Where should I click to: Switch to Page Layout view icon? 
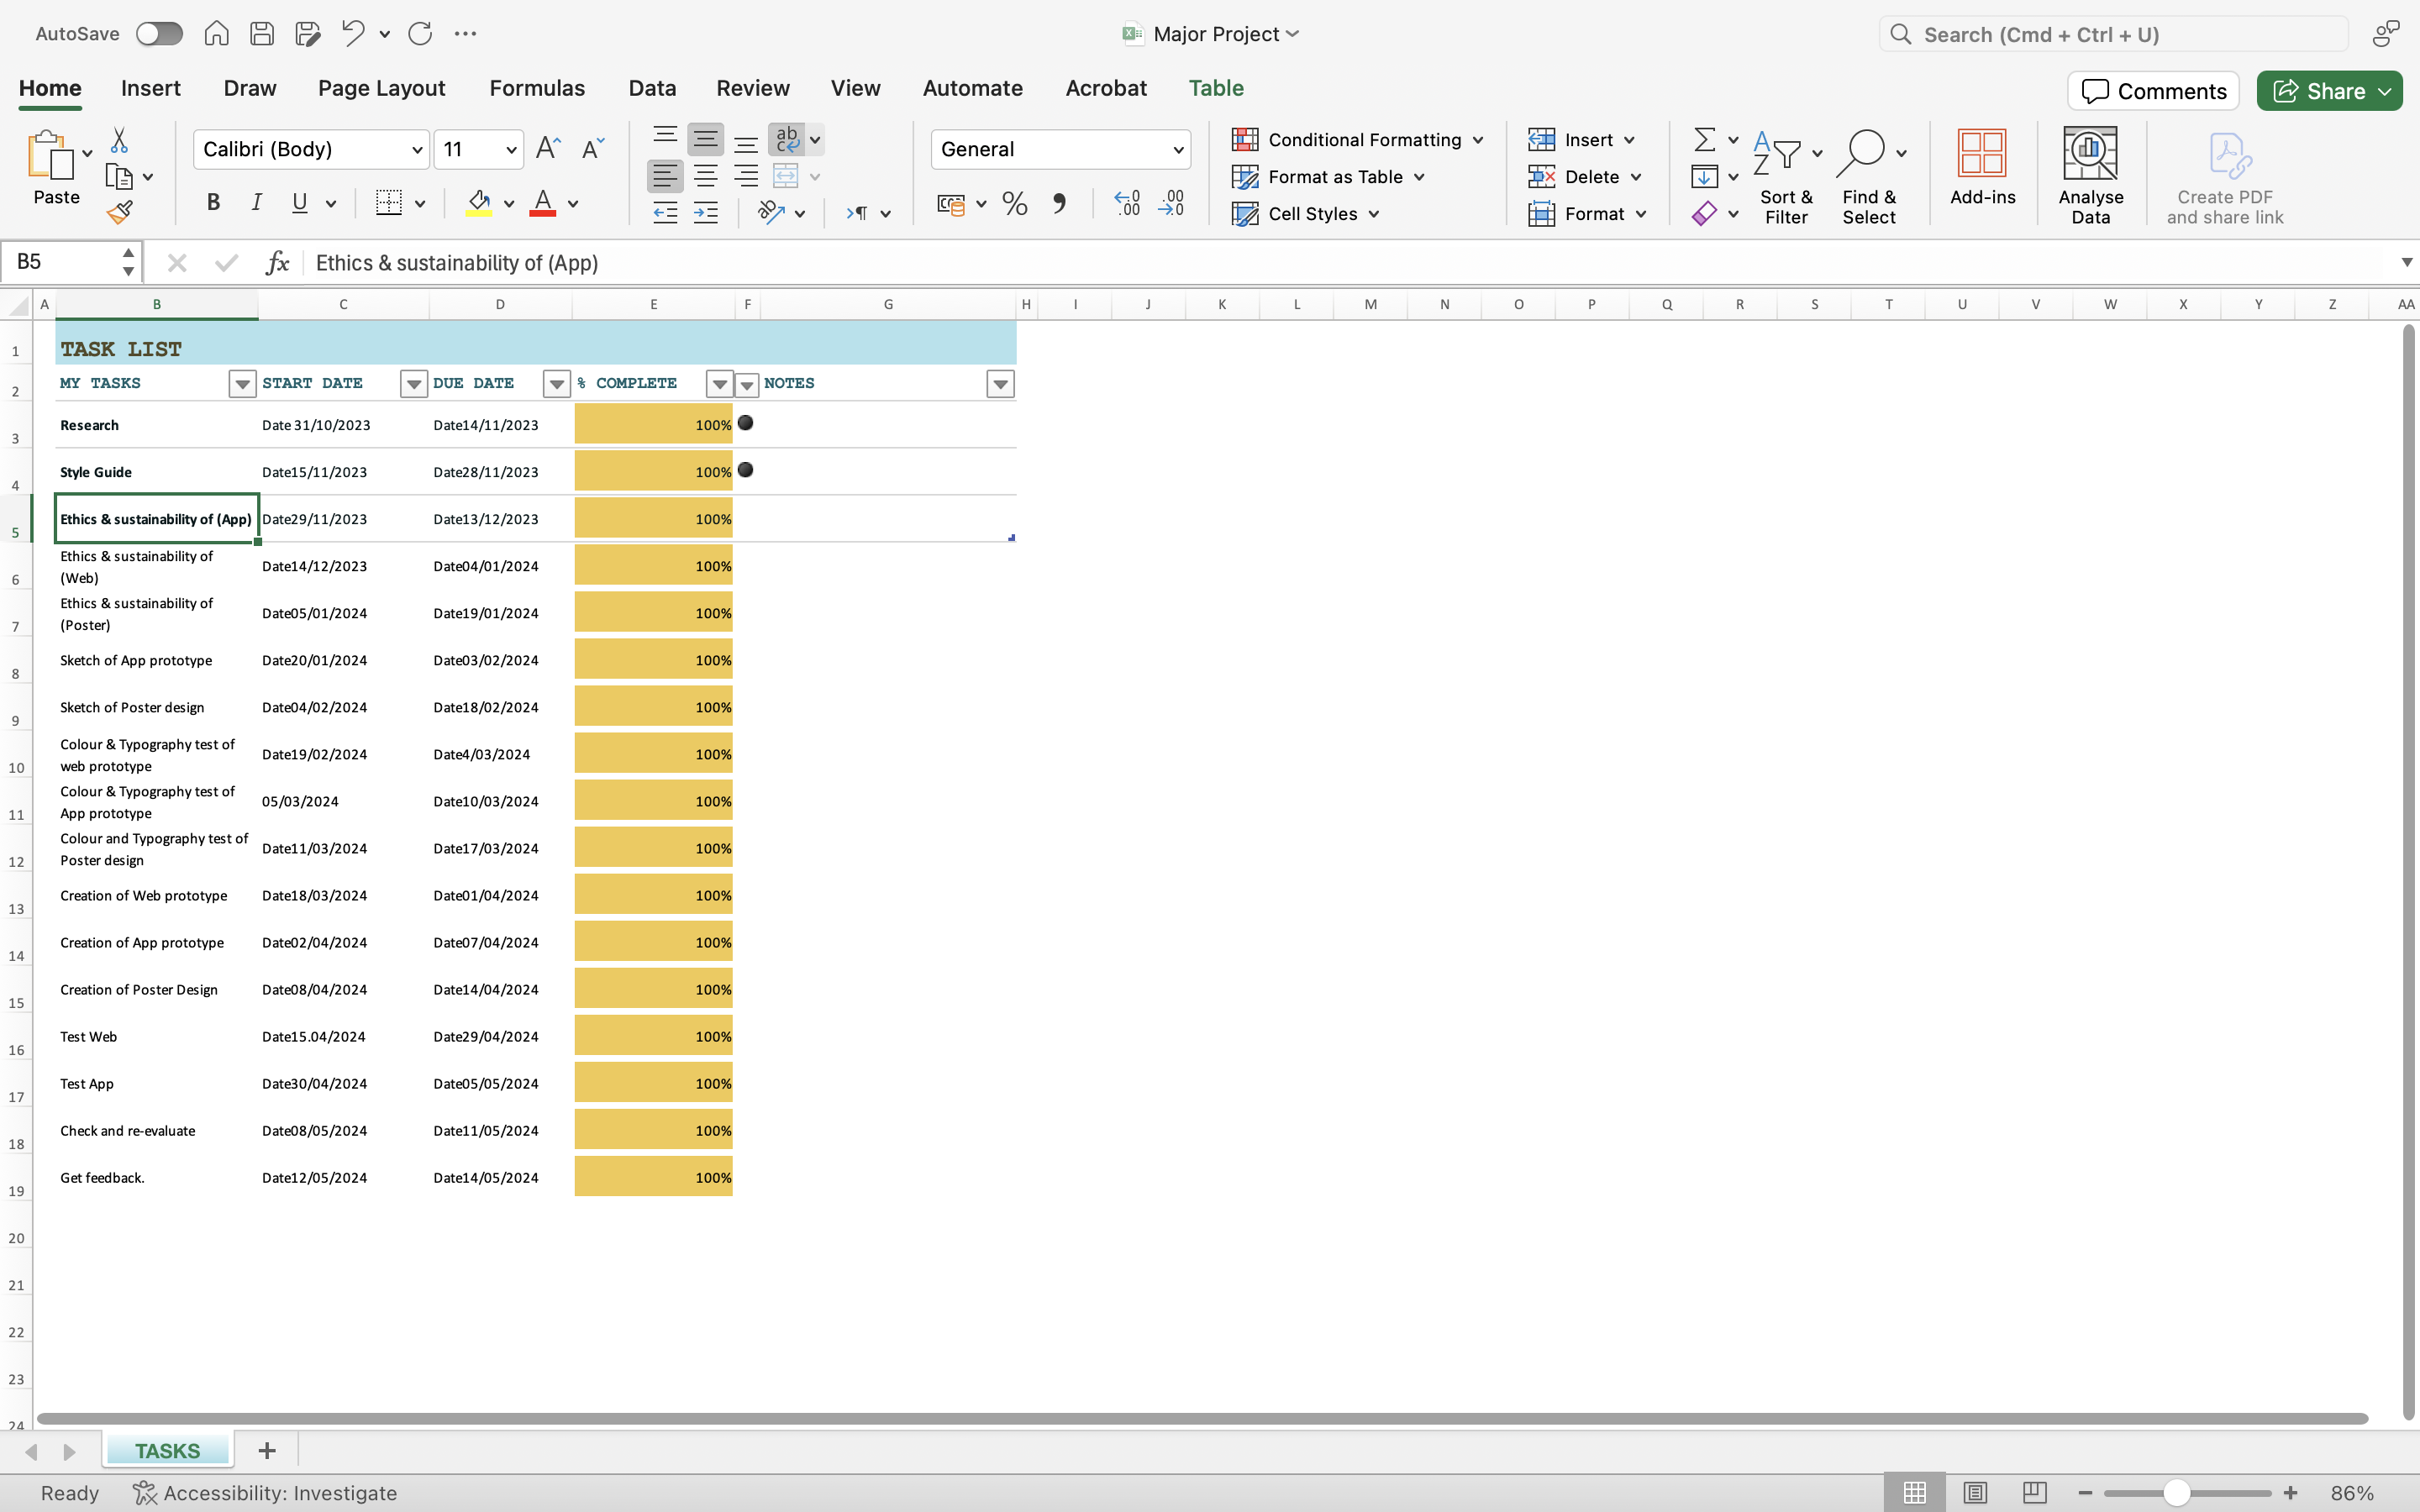[1975, 1493]
